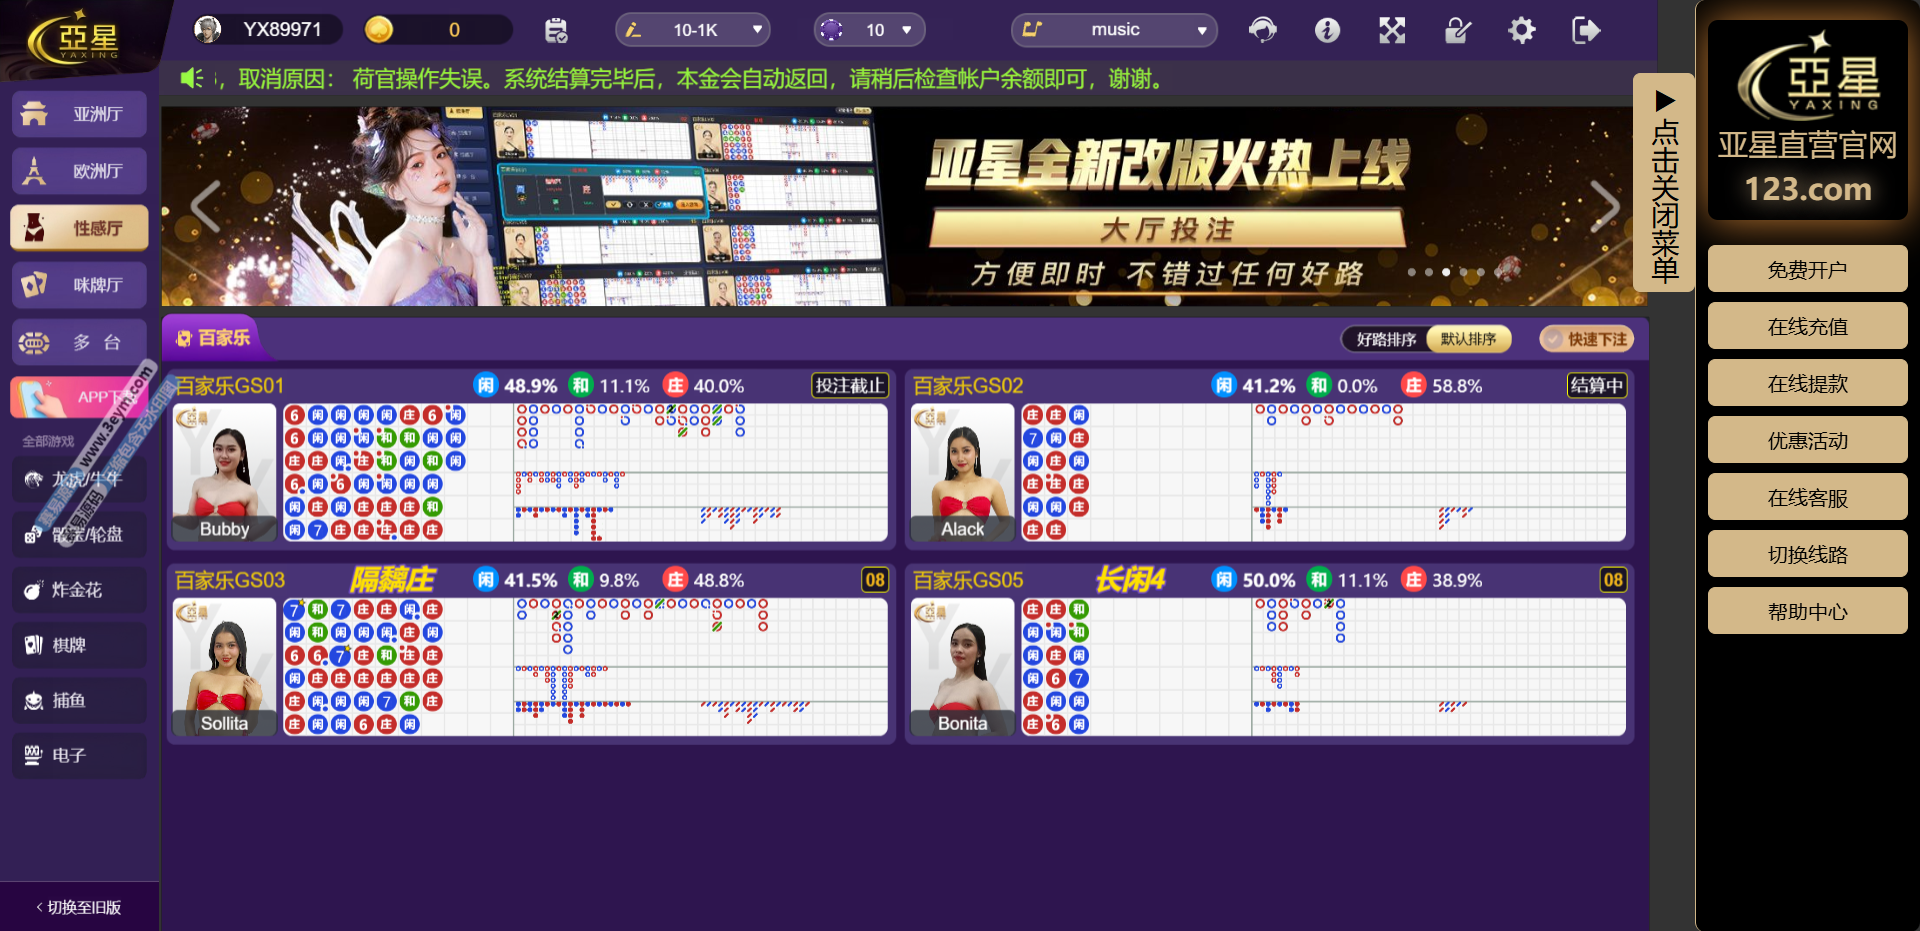Select the 亚洲厅 hall in the sidebar
This screenshot has width=1920, height=931.
[80, 114]
